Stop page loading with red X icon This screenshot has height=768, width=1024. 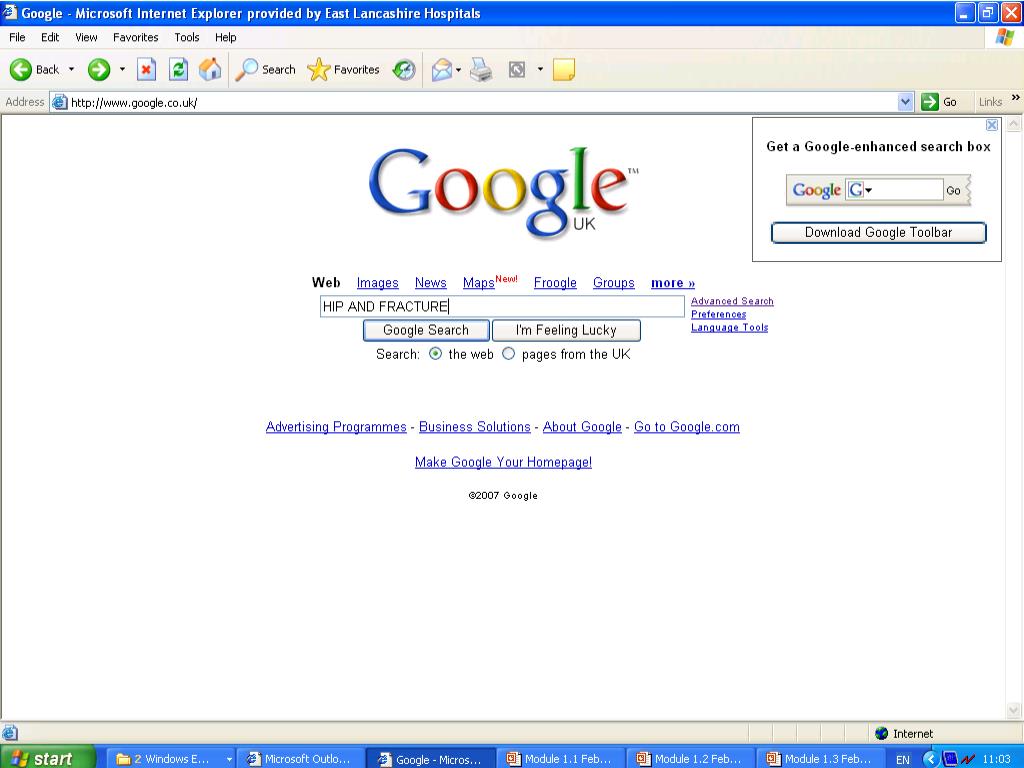146,69
